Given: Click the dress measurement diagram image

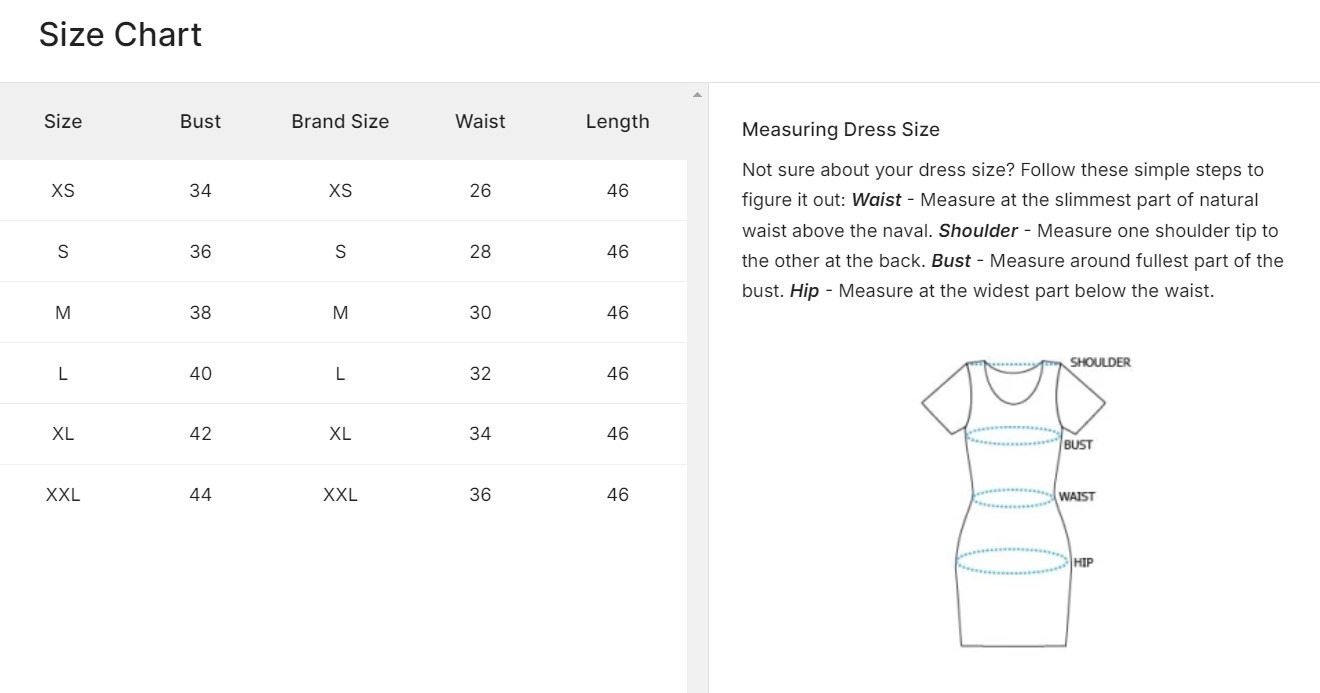Looking at the screenshot, I should [x=1026, y=503].
